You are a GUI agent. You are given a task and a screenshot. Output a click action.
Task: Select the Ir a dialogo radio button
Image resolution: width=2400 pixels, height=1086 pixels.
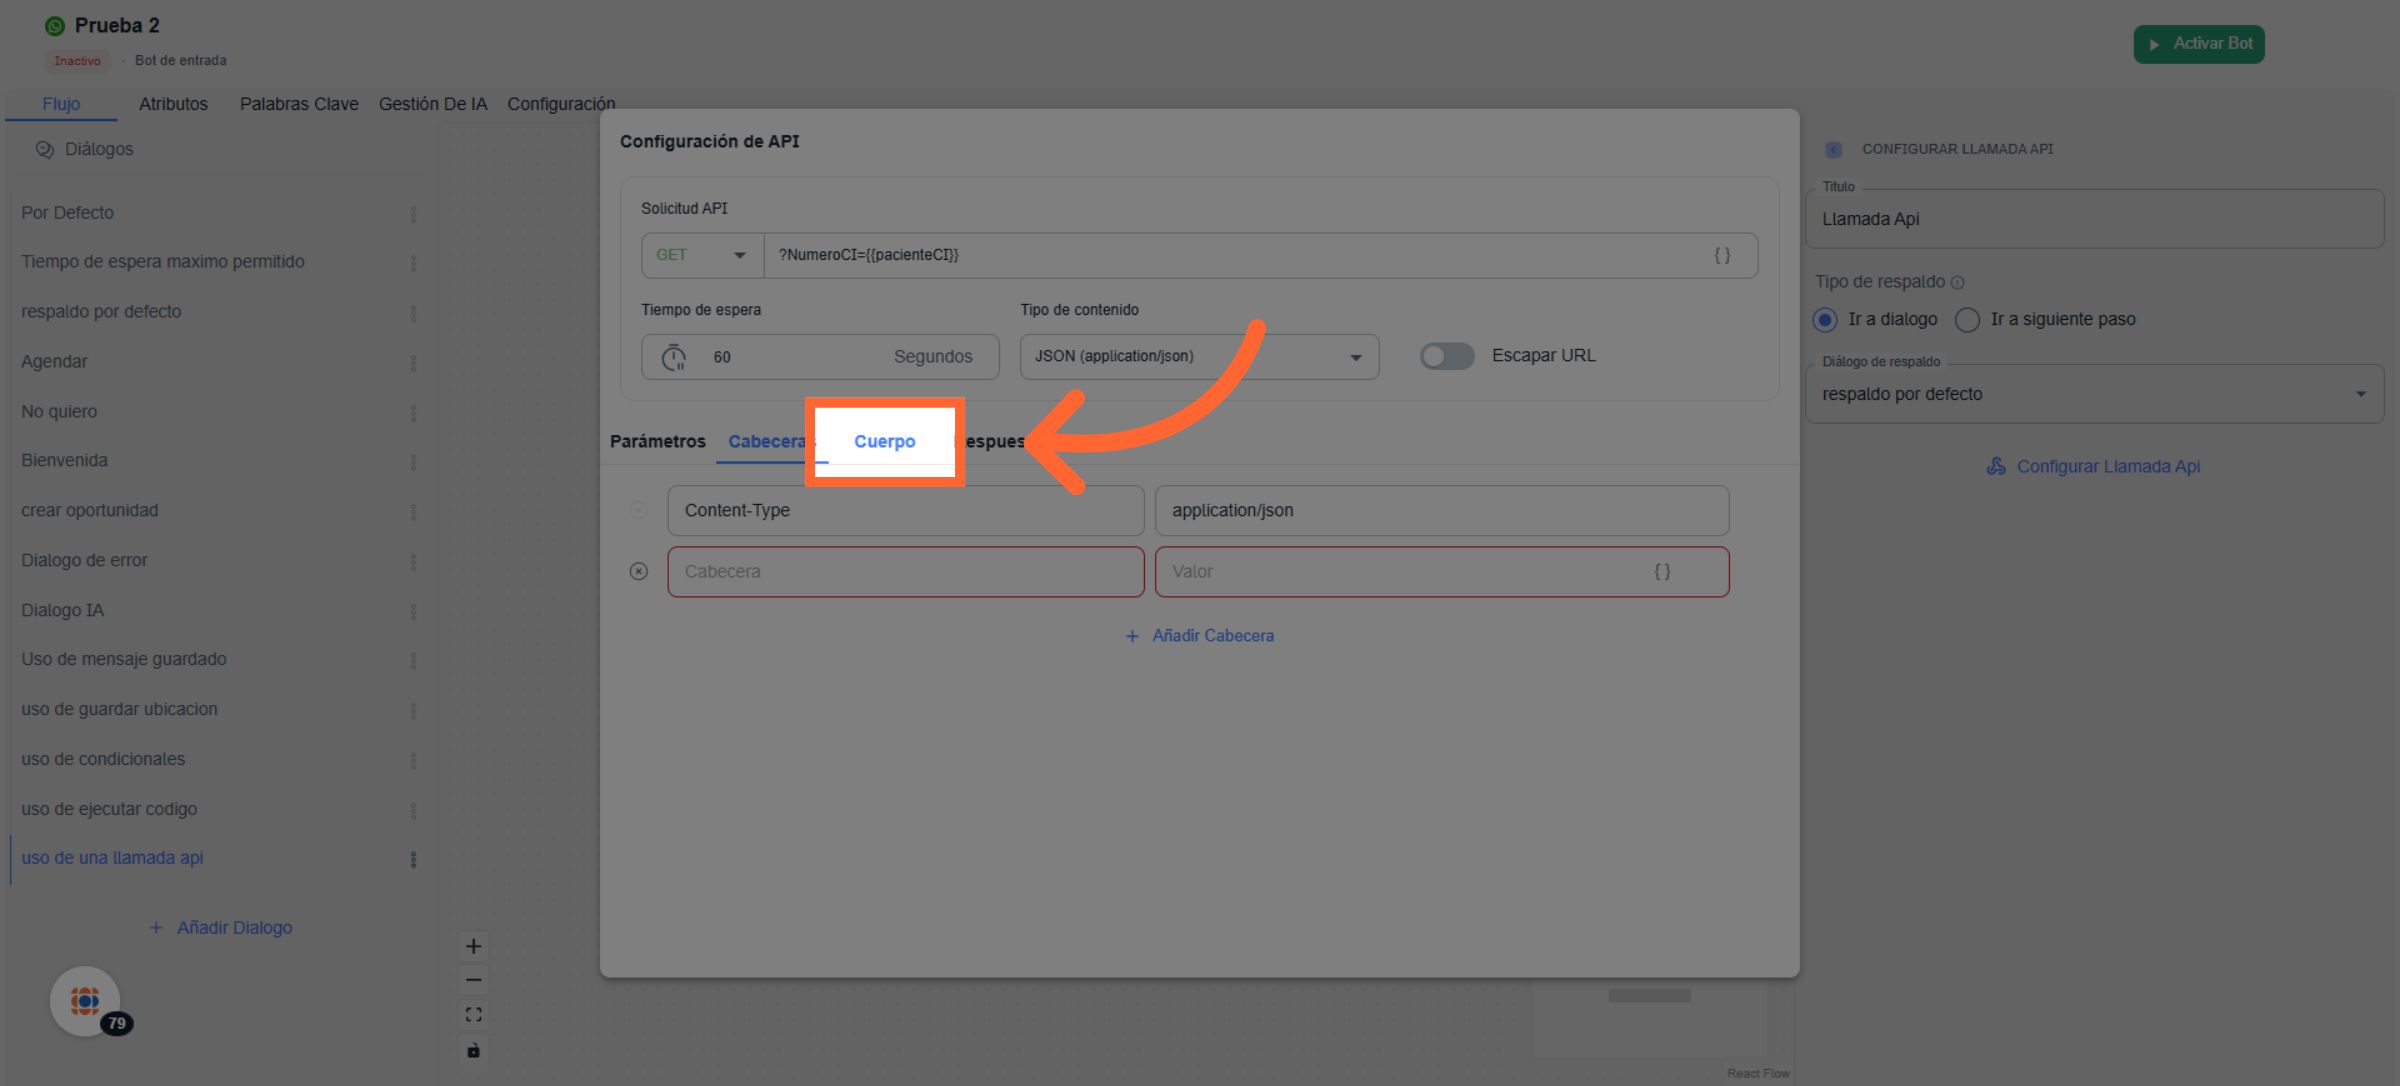point(1825,319)
